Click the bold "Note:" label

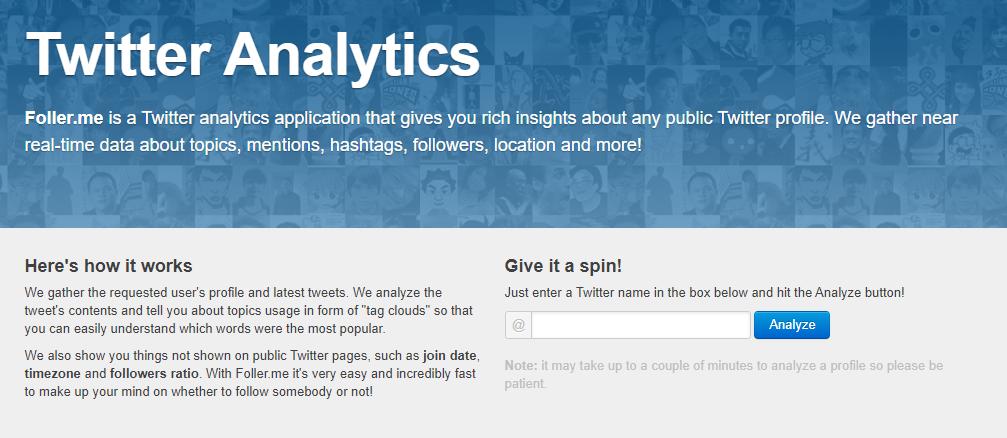tap(521, 365)
